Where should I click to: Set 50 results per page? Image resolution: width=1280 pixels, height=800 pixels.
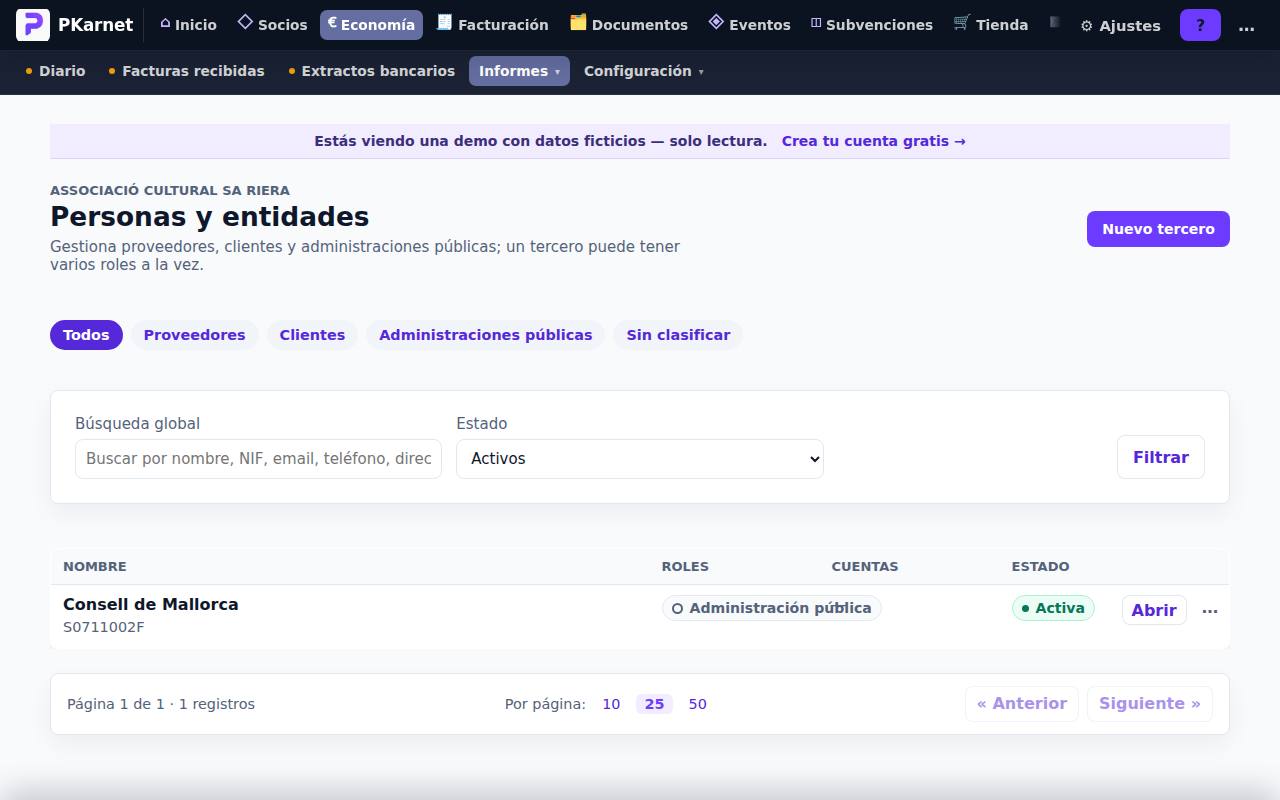[698, 704]
